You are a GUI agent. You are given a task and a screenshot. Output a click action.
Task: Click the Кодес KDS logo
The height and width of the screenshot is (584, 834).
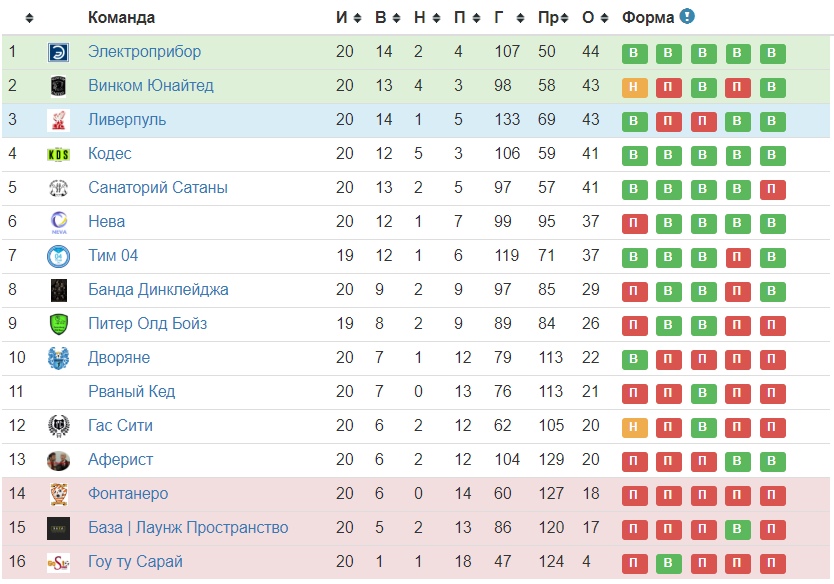[58, 154]
